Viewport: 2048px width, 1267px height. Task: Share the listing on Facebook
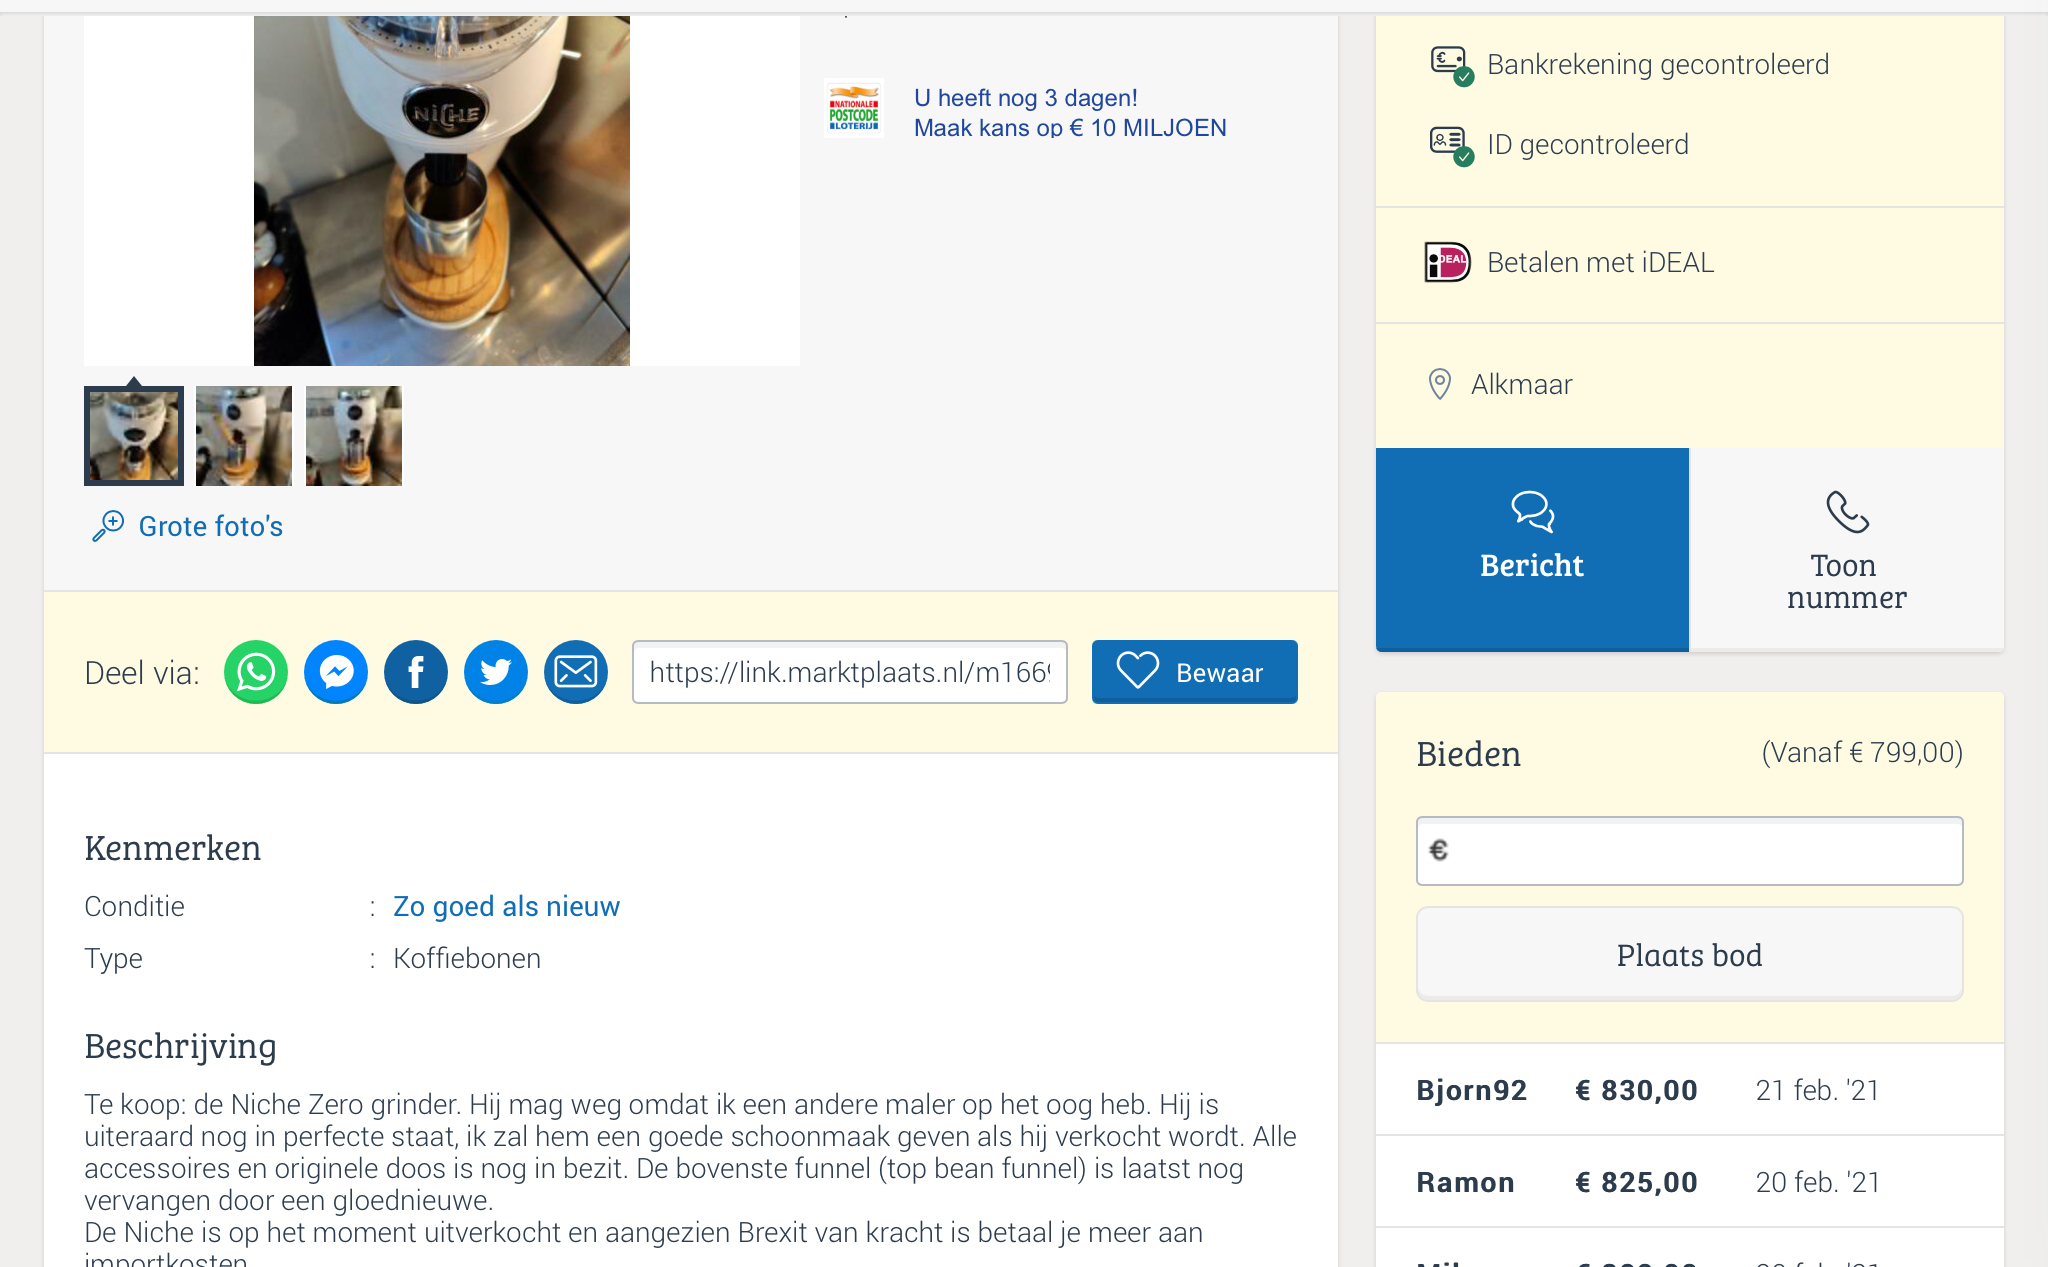coord(416,672)
